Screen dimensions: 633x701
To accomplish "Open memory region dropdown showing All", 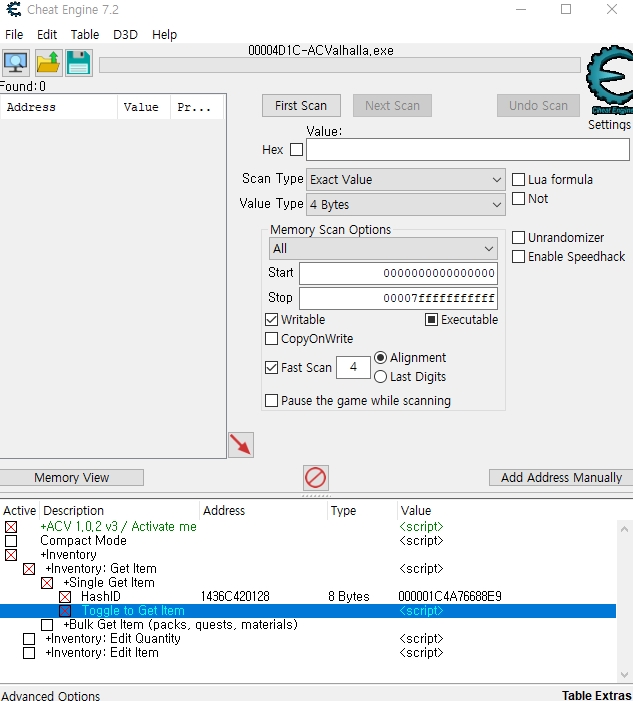I will [383, 249].
